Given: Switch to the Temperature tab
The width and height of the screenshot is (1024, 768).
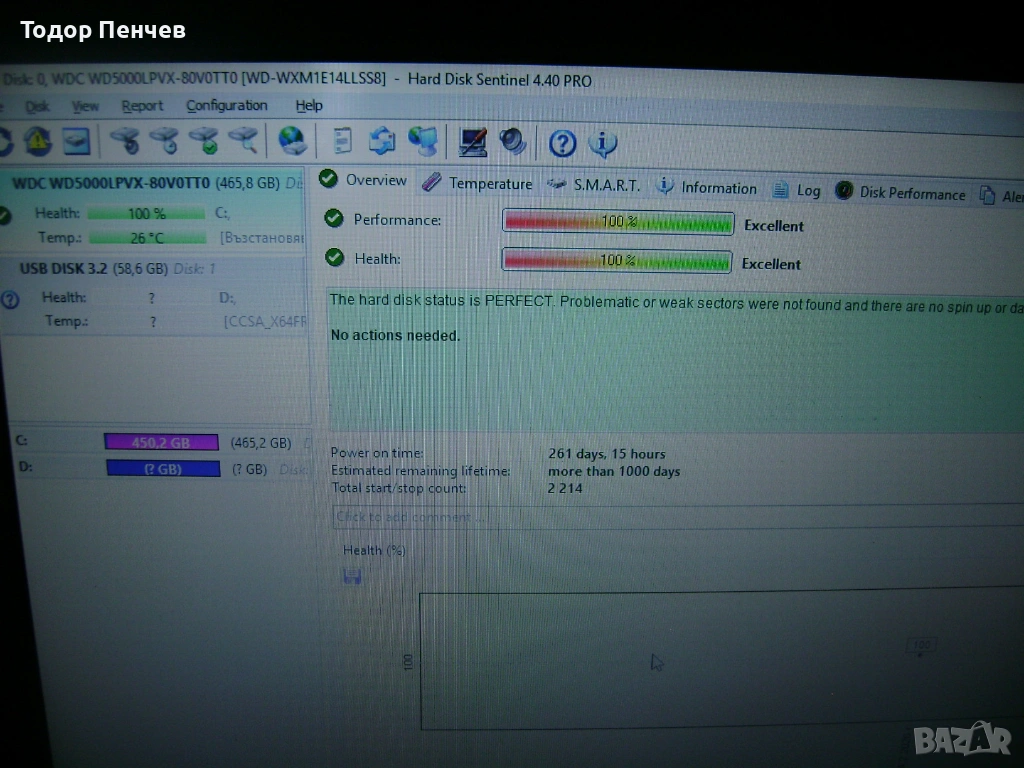Looking at the screenshot, I should coord(478,183).
